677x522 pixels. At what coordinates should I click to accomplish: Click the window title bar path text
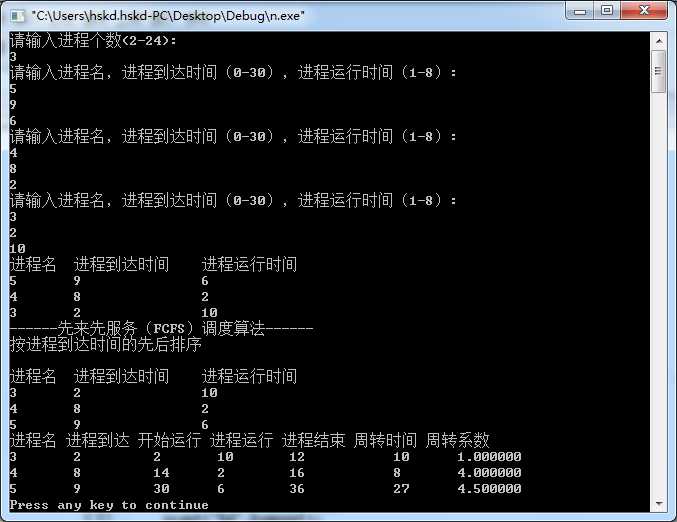[x=168, y=16]
